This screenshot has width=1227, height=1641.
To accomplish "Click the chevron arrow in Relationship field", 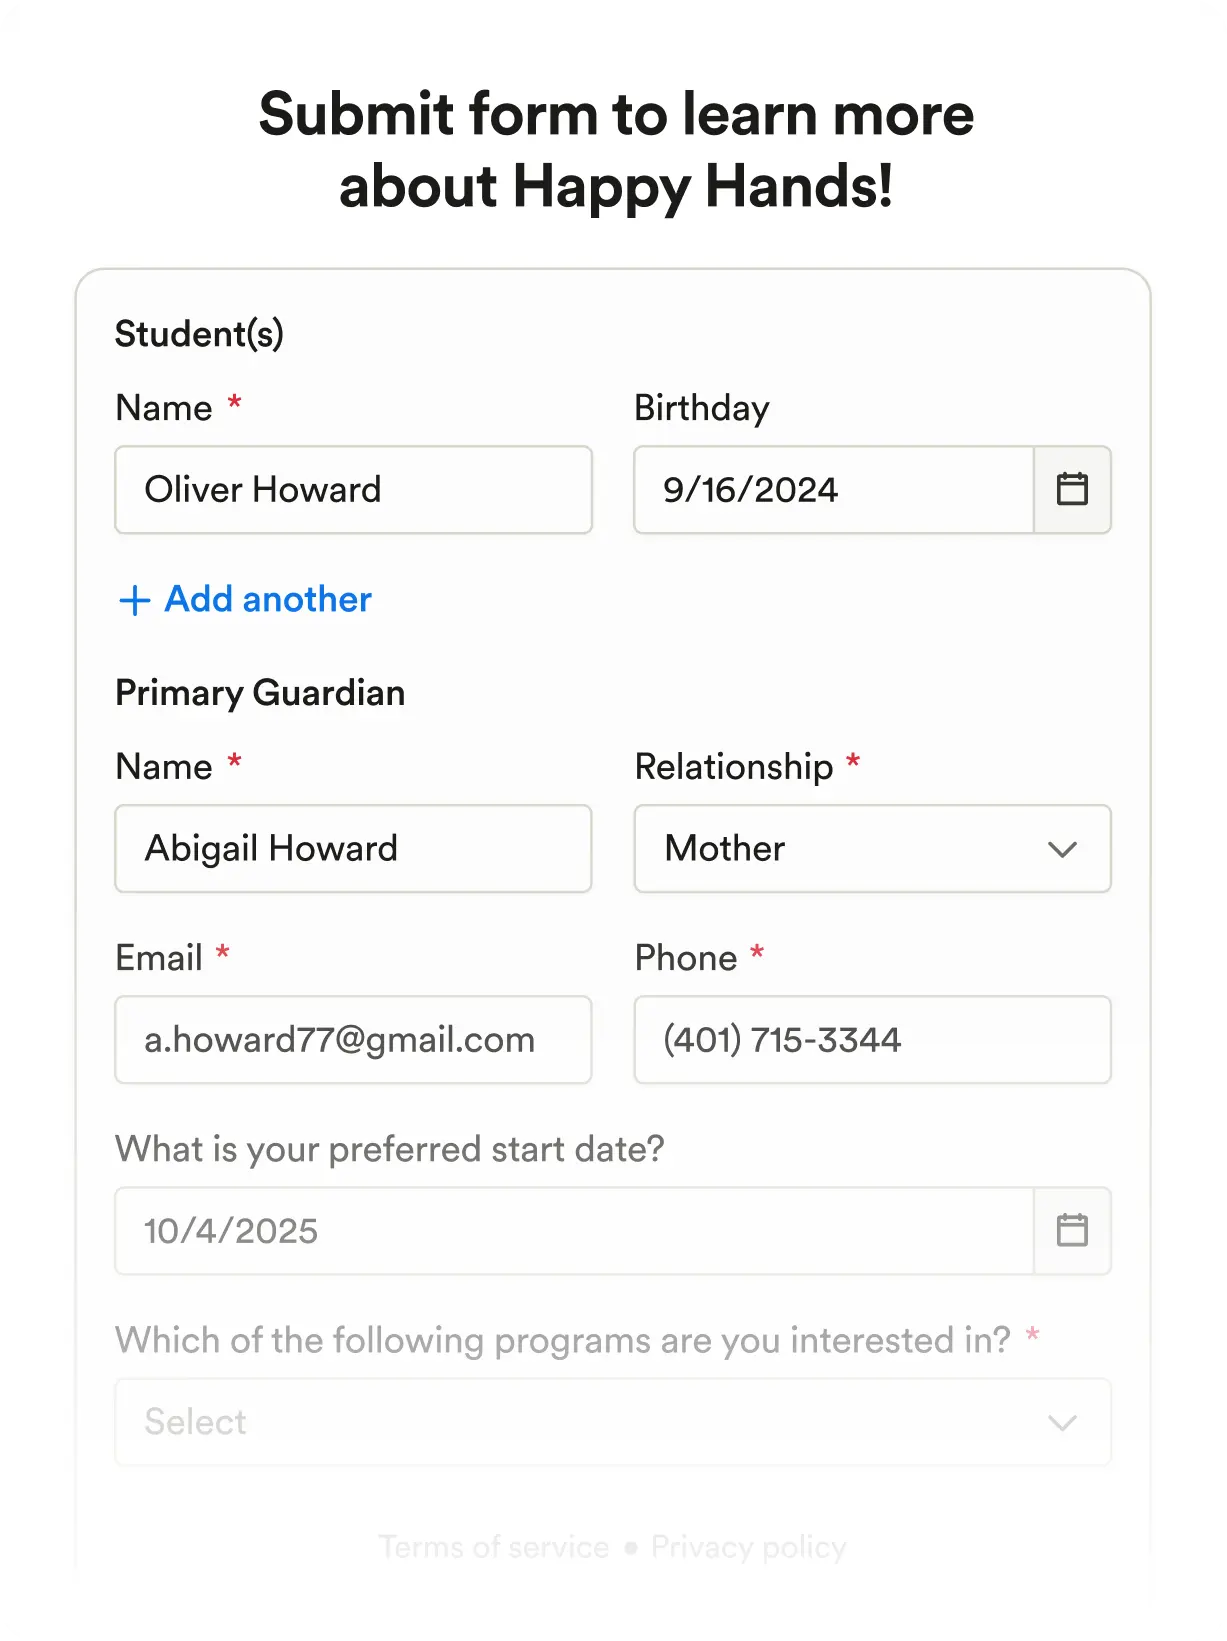I will (1062, 849).
